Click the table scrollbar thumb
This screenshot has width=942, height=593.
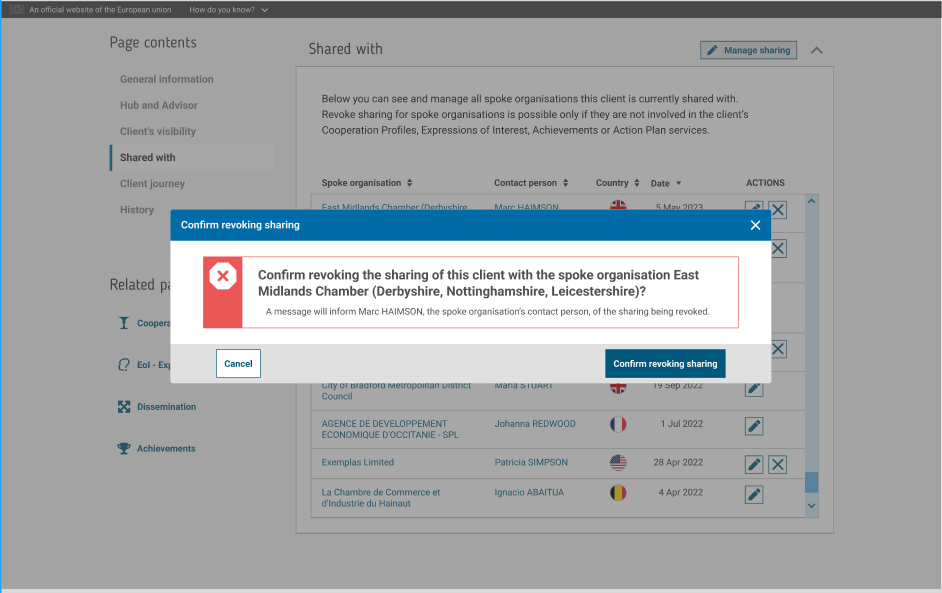pos(811,482)
